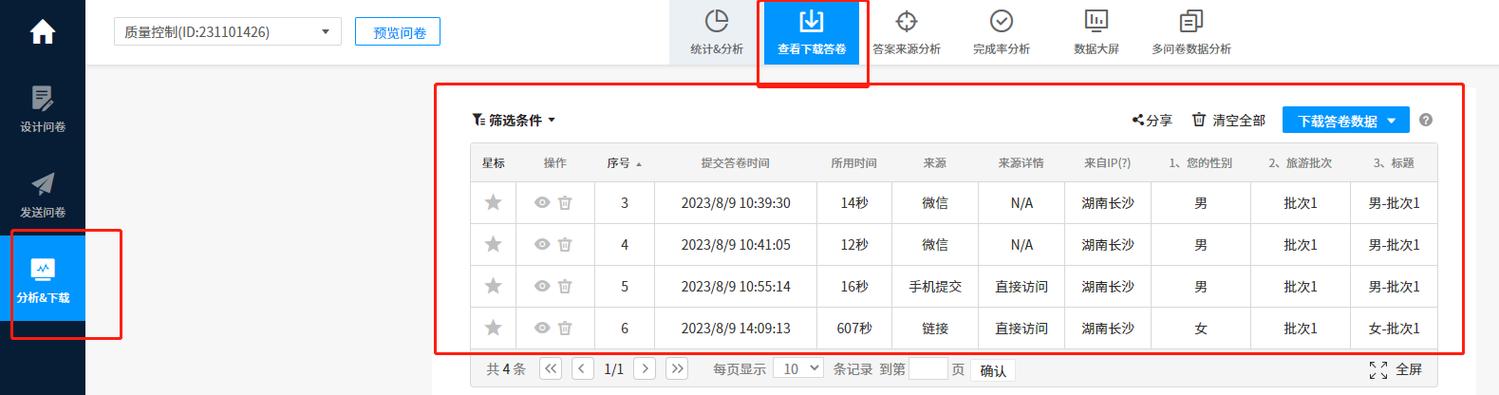1499x395 pixels.
Task: Click the 共4条 record count text
Action: pyautogui.click(x=506, y=369)
